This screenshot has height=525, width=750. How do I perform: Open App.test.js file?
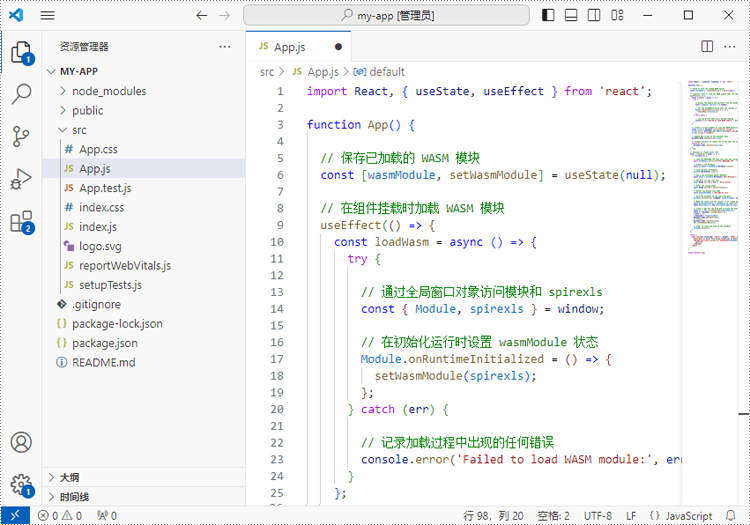pyautogui.click(x=105, y=188)
